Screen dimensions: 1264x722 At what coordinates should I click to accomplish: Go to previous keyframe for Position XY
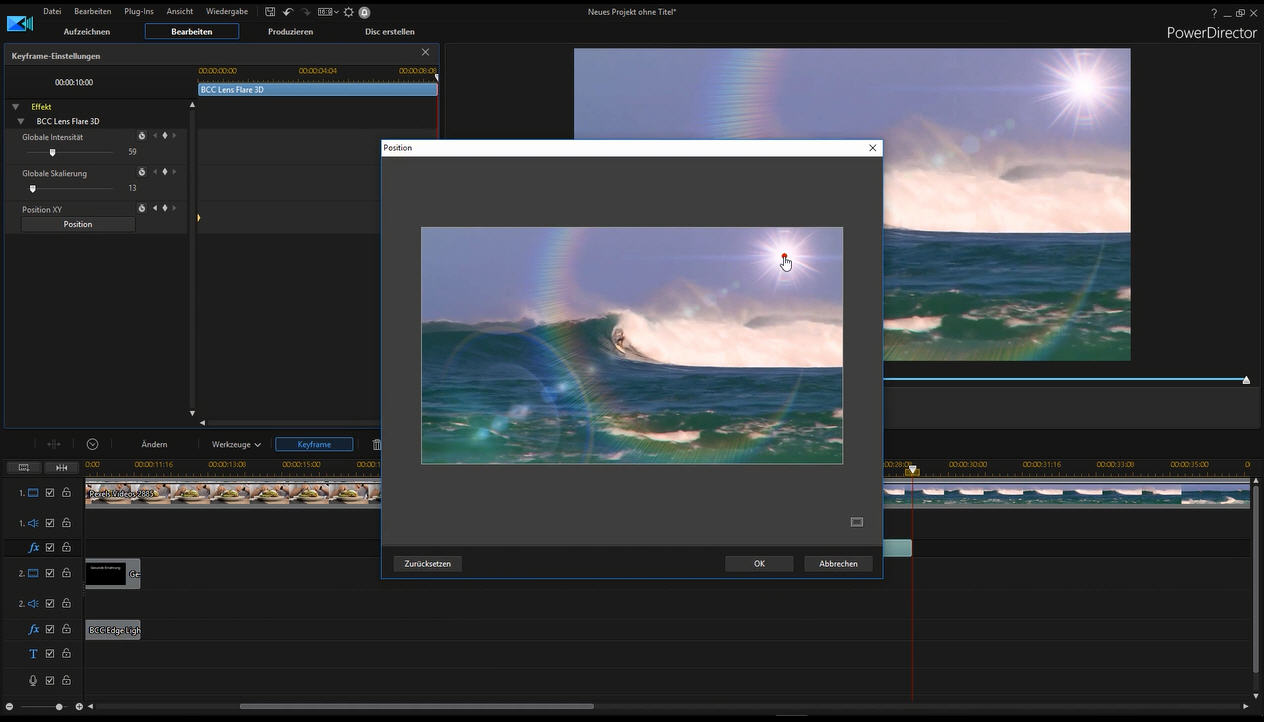point(155,208)
